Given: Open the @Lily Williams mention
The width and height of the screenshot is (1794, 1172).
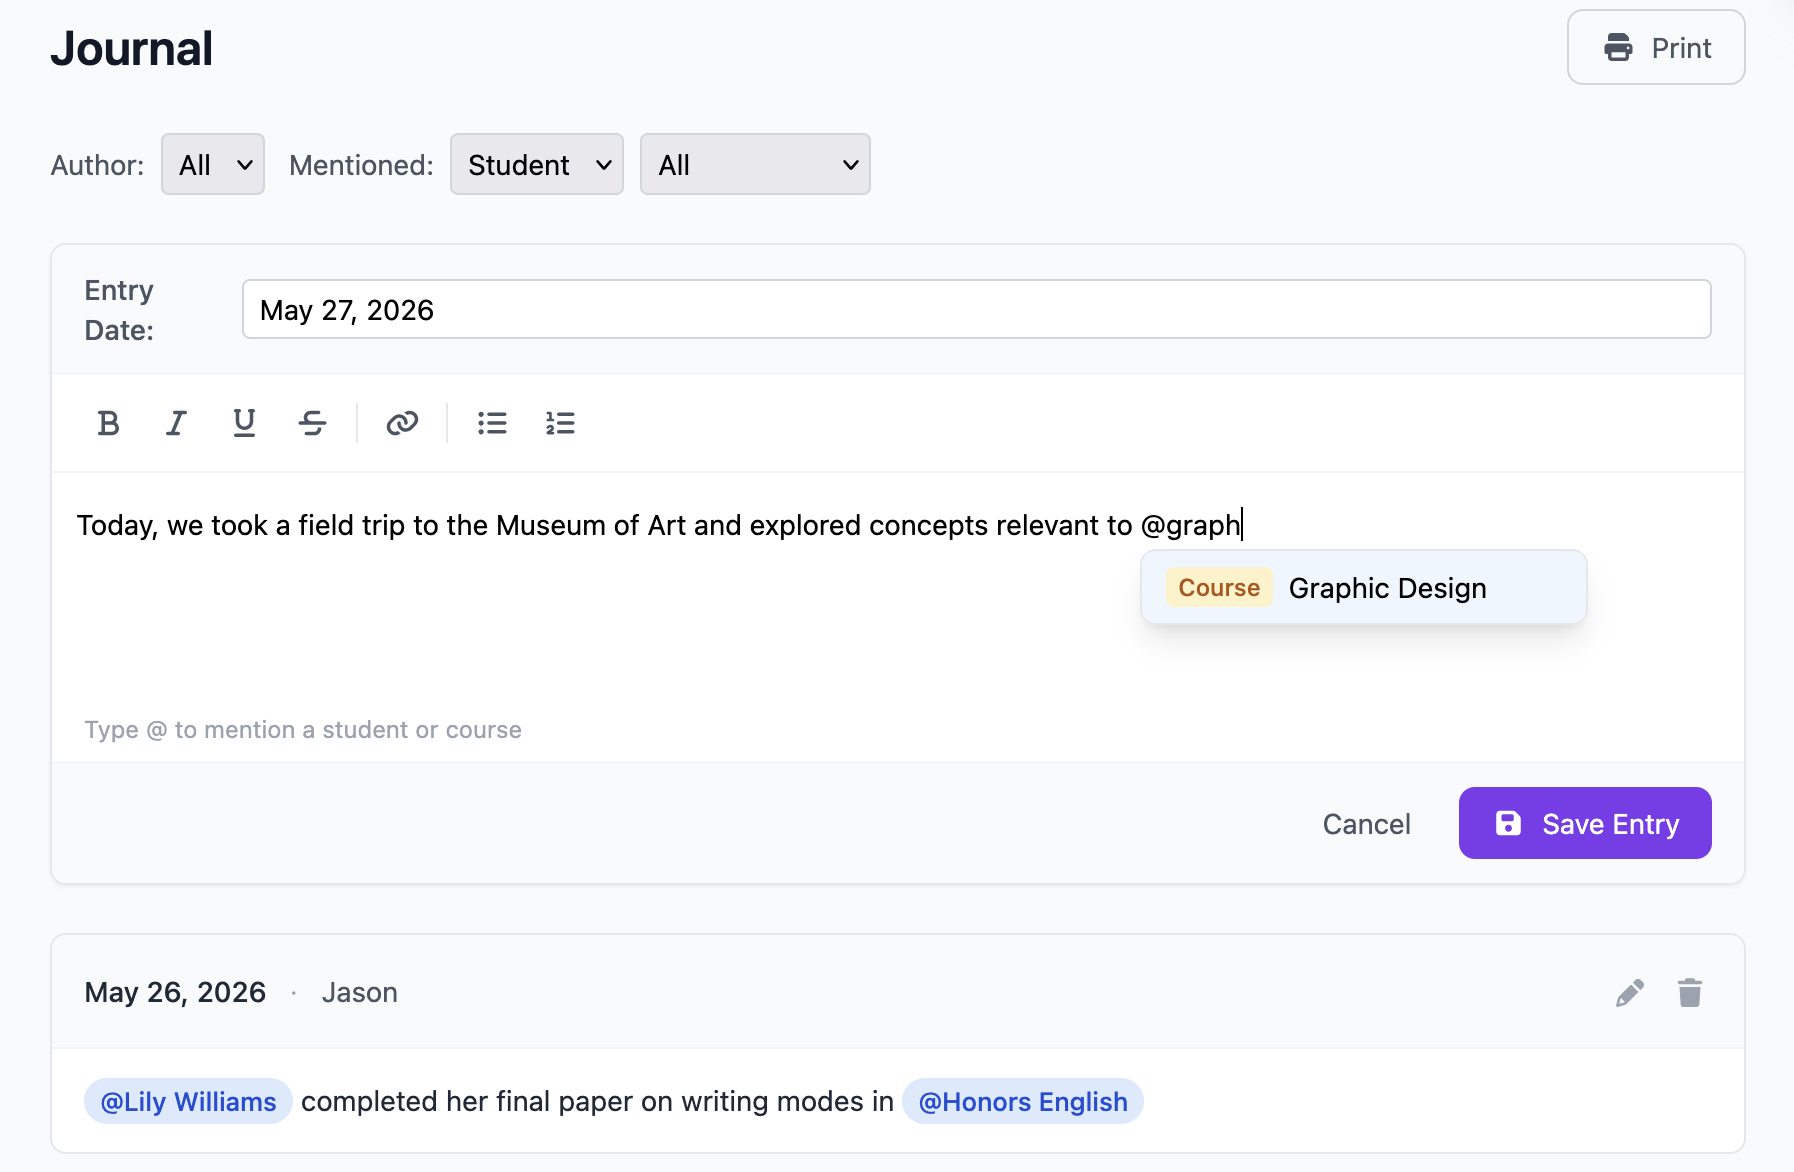Looking at the screenshot, I should 188,1101.
